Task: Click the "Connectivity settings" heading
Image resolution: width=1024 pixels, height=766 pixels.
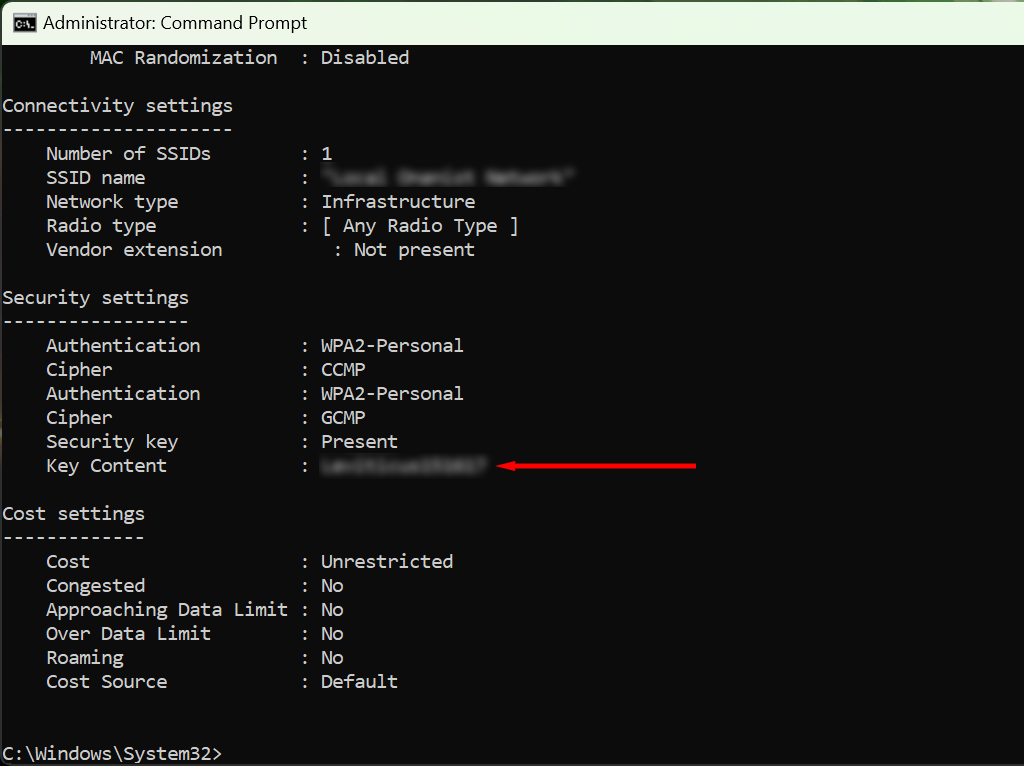Action: [117, 106]
